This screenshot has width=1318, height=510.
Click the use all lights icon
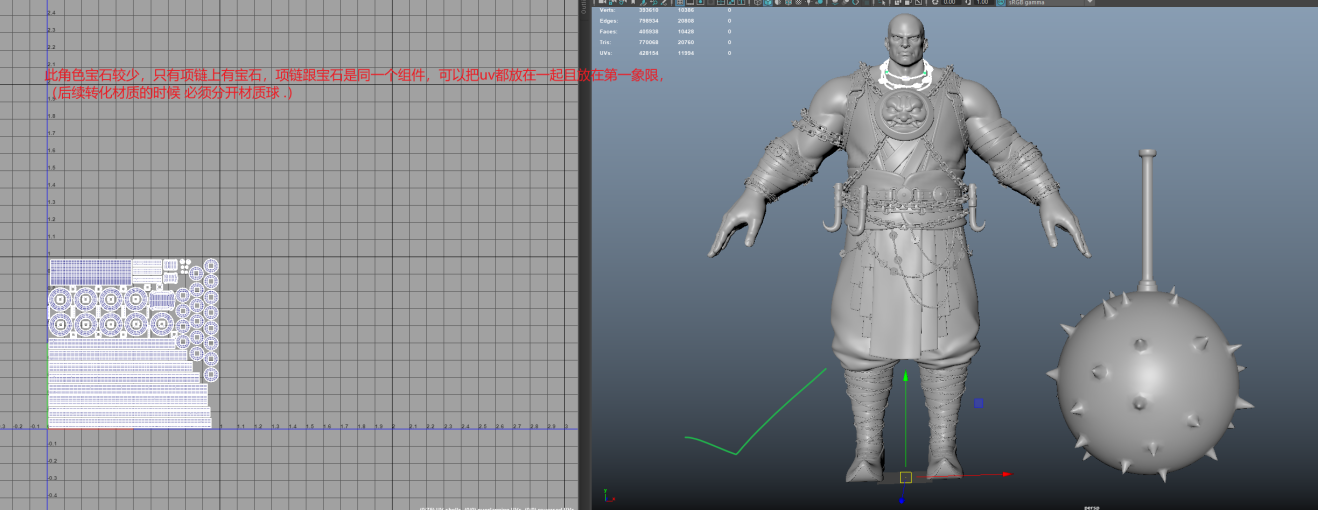(808, 3)
